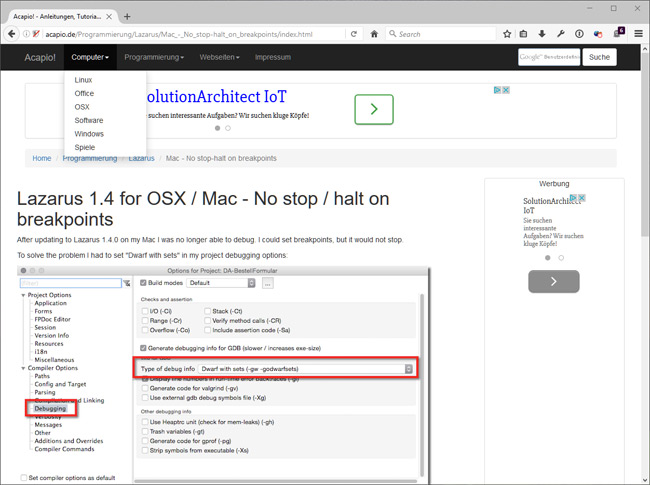Viewport: 650px width, 485px height.
Task: Choose Windows from Computer menu
Action: (89, 134)
